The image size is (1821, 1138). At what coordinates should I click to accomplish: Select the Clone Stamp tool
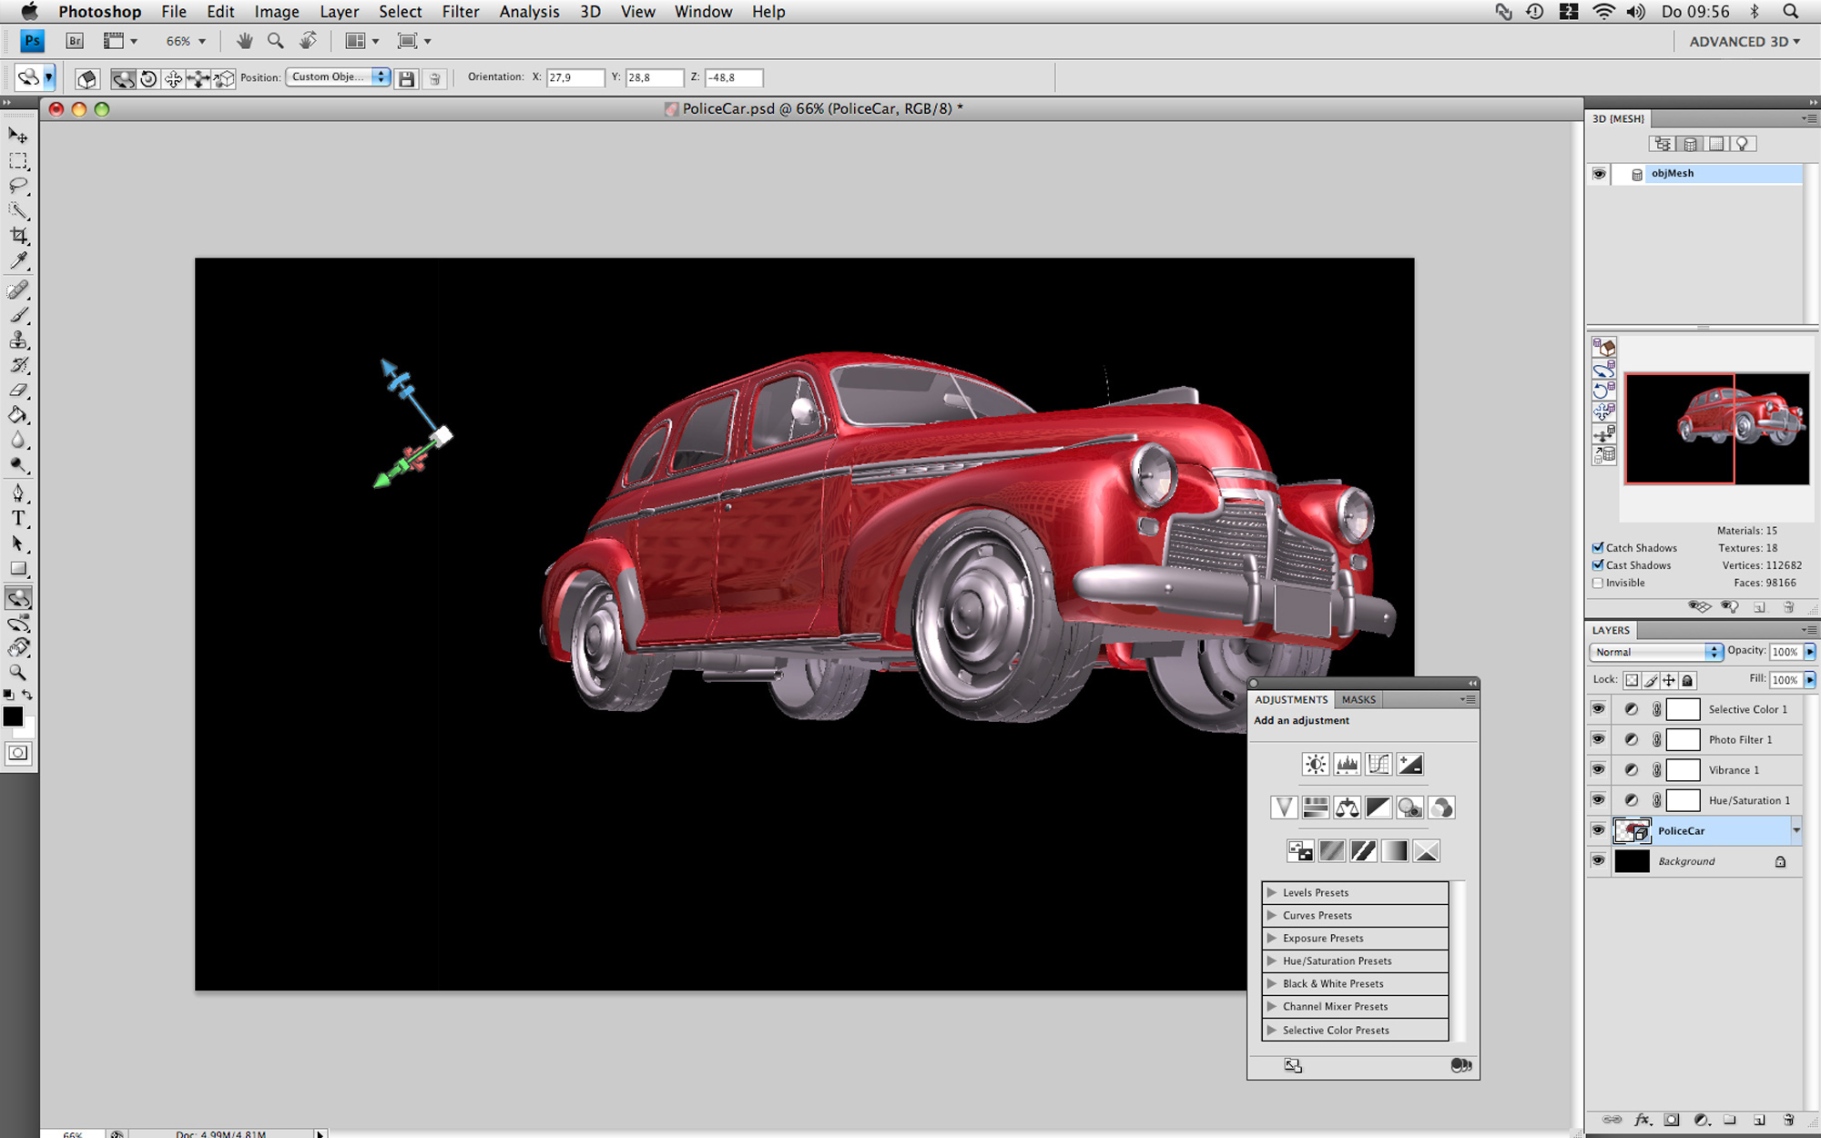tap(19, 340)
